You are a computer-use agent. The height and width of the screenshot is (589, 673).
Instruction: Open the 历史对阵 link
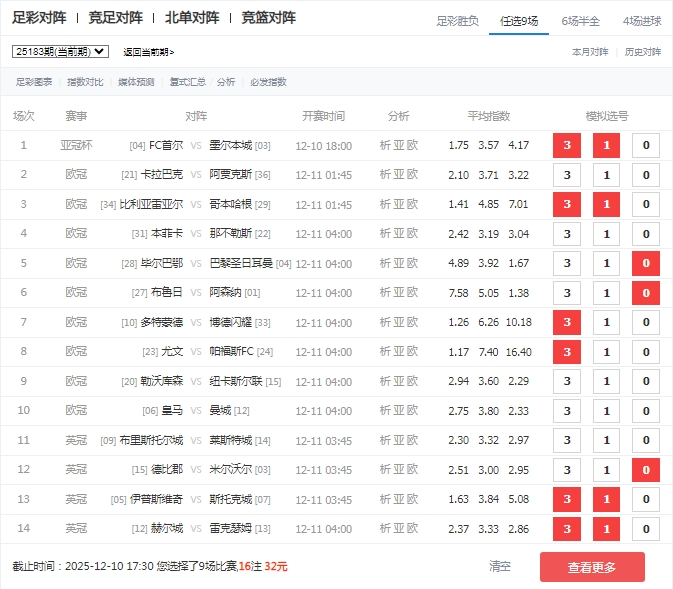[x=642, y=52]
